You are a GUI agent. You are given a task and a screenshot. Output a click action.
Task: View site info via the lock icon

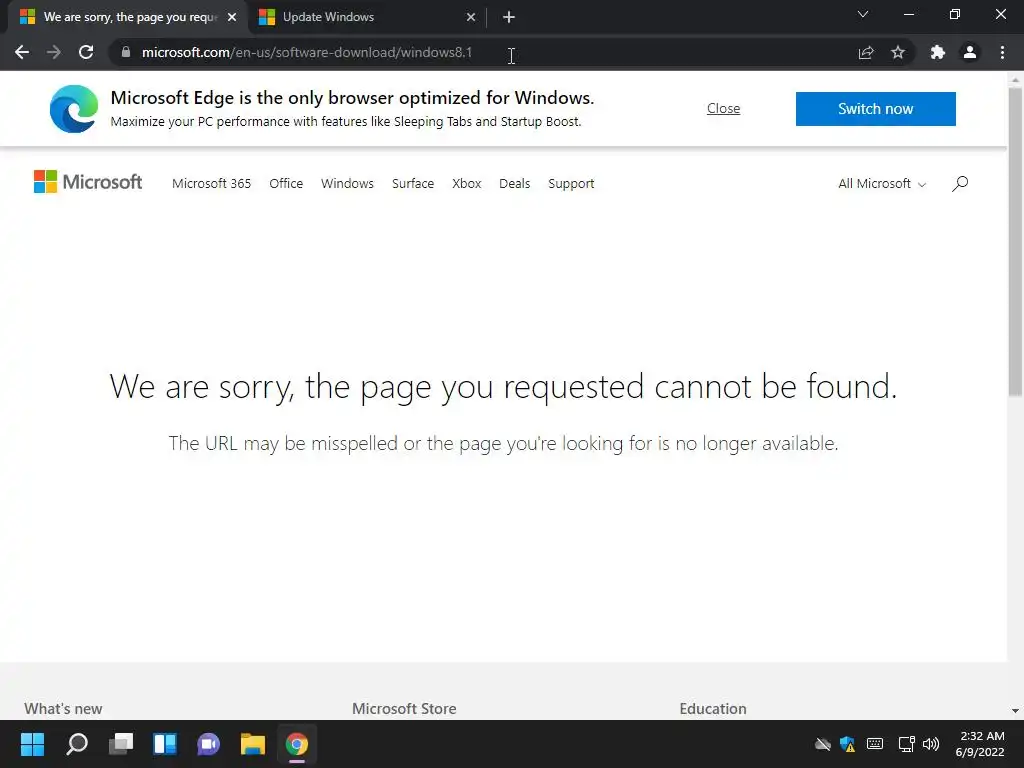click(x=126, y=52)
